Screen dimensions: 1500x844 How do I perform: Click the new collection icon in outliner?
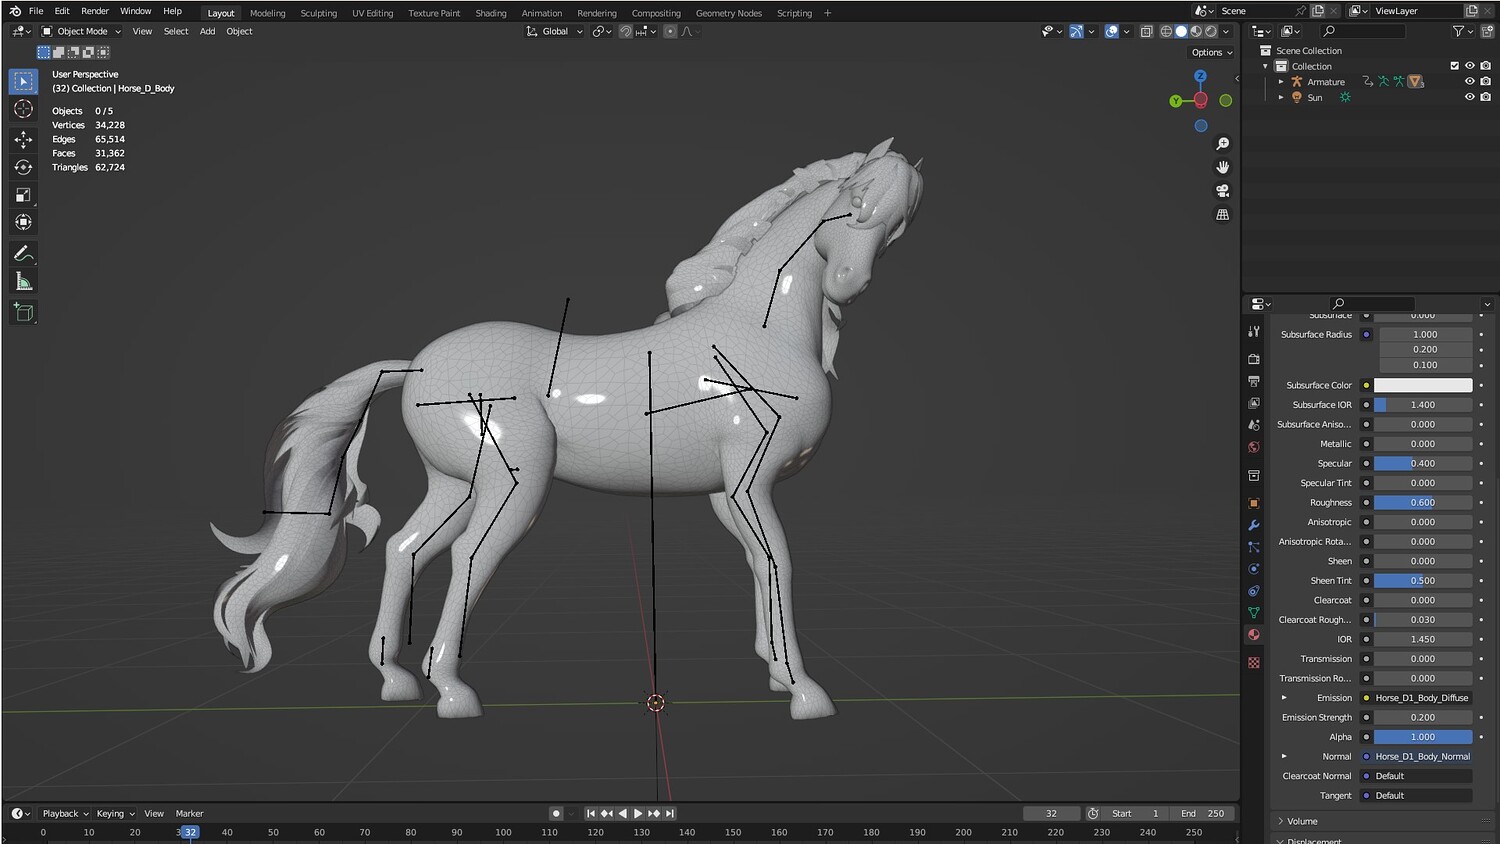1486,31
